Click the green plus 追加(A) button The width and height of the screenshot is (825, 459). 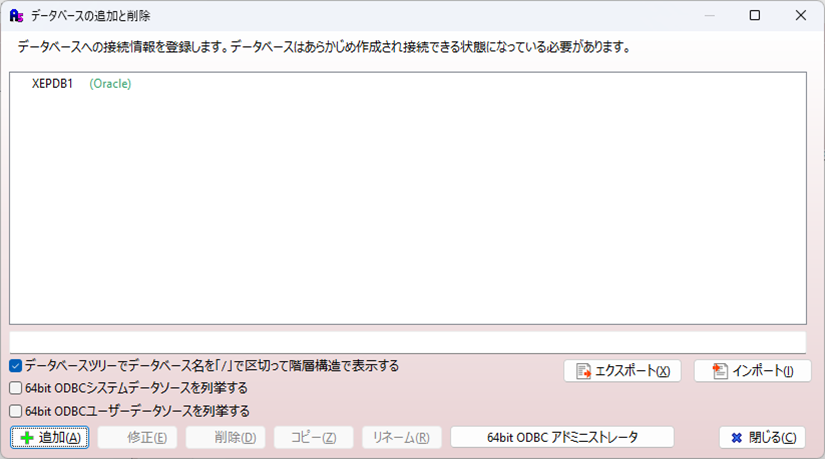pos(49,437)
